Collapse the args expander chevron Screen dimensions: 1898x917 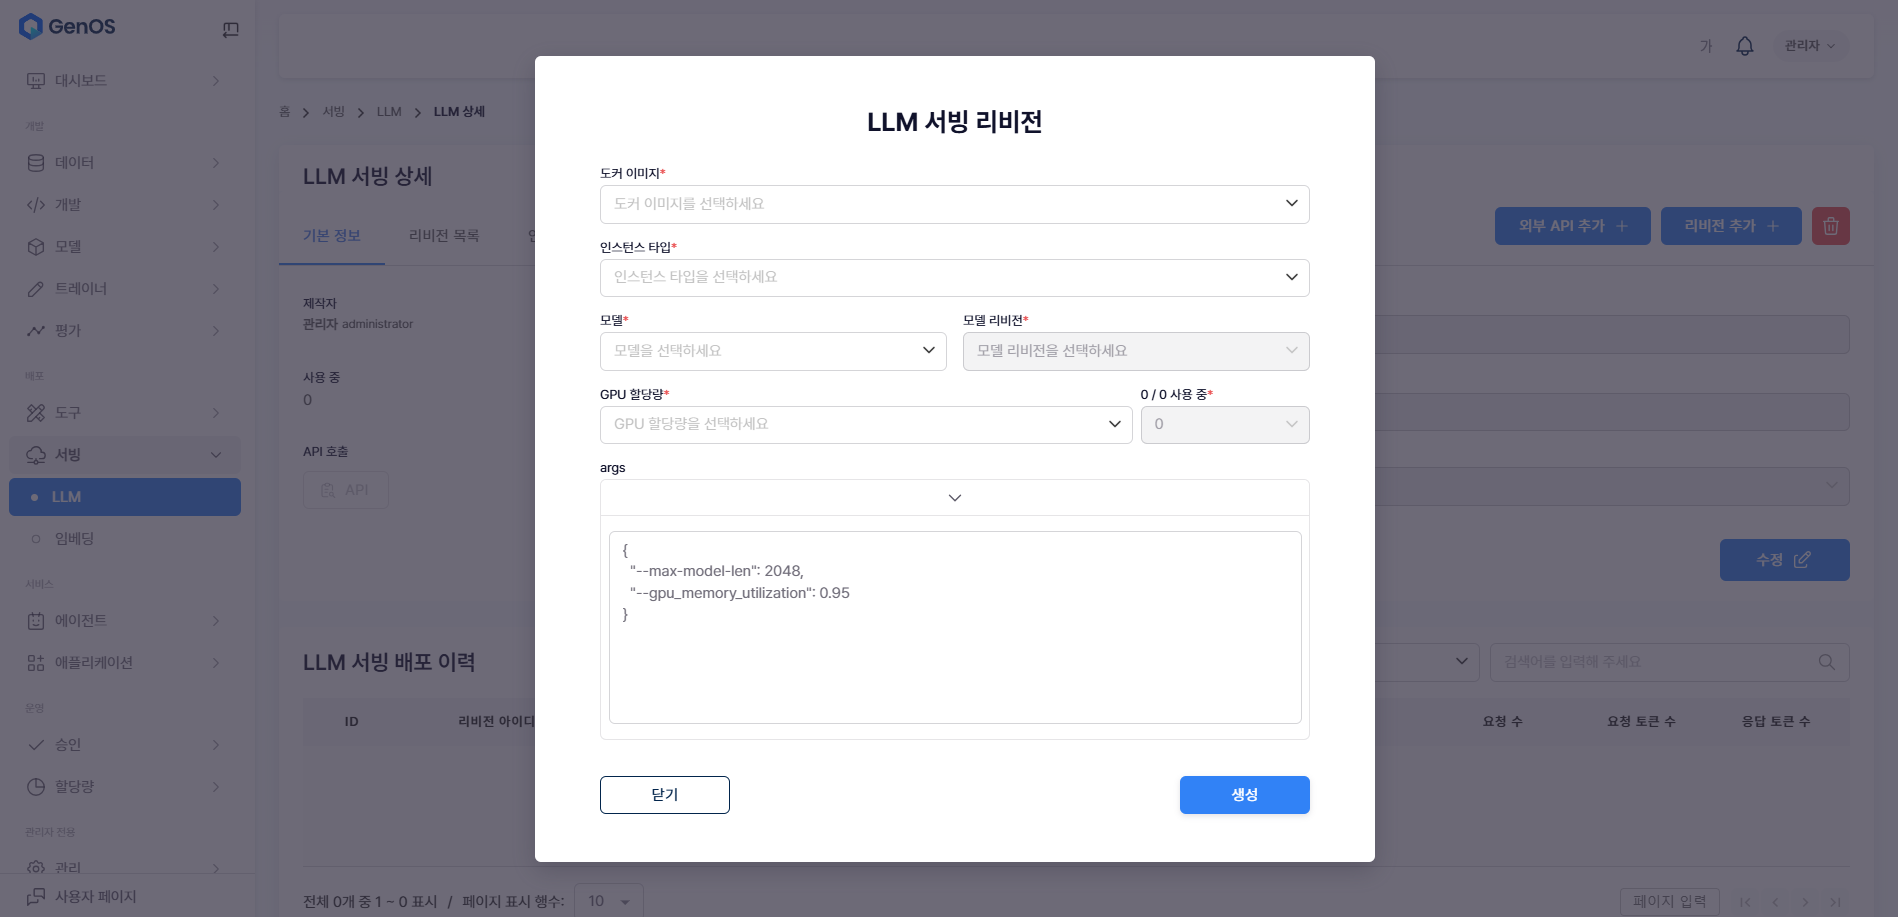[x=954, y=498]
